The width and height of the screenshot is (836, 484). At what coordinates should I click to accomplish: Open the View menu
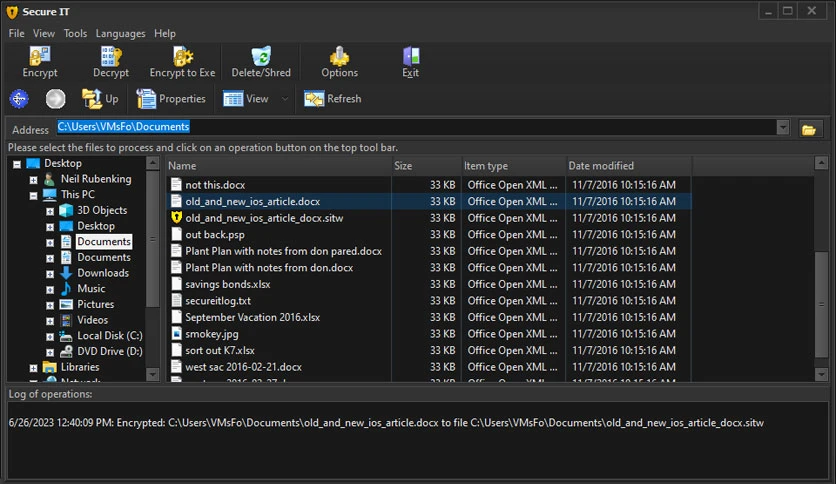[44, 33]
